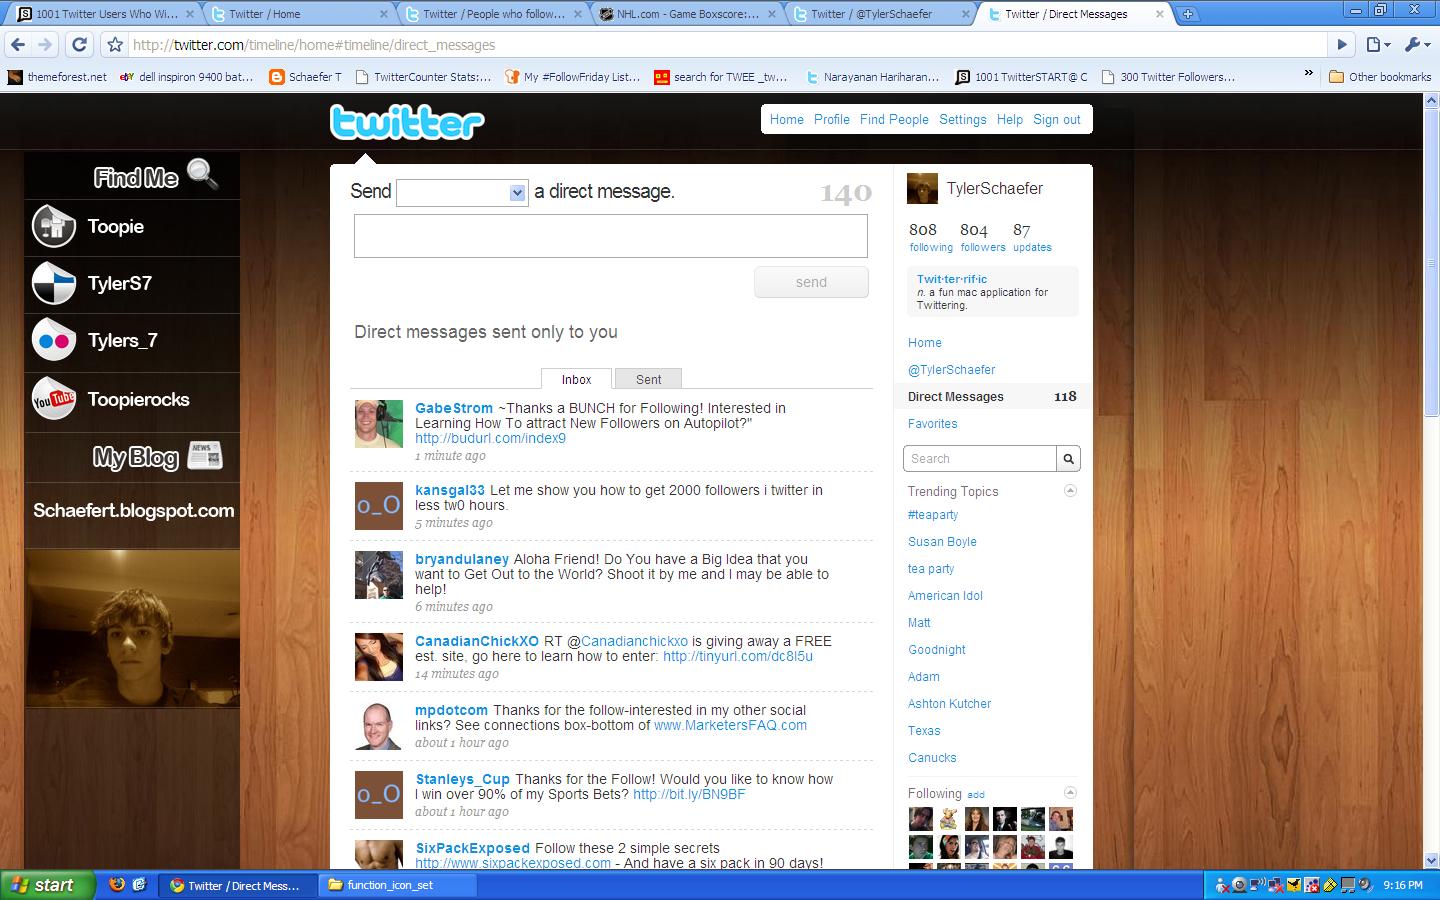Open the www.MarketersFAQ.com link
Screen dimensions: 1440x900
pos(730,725)
